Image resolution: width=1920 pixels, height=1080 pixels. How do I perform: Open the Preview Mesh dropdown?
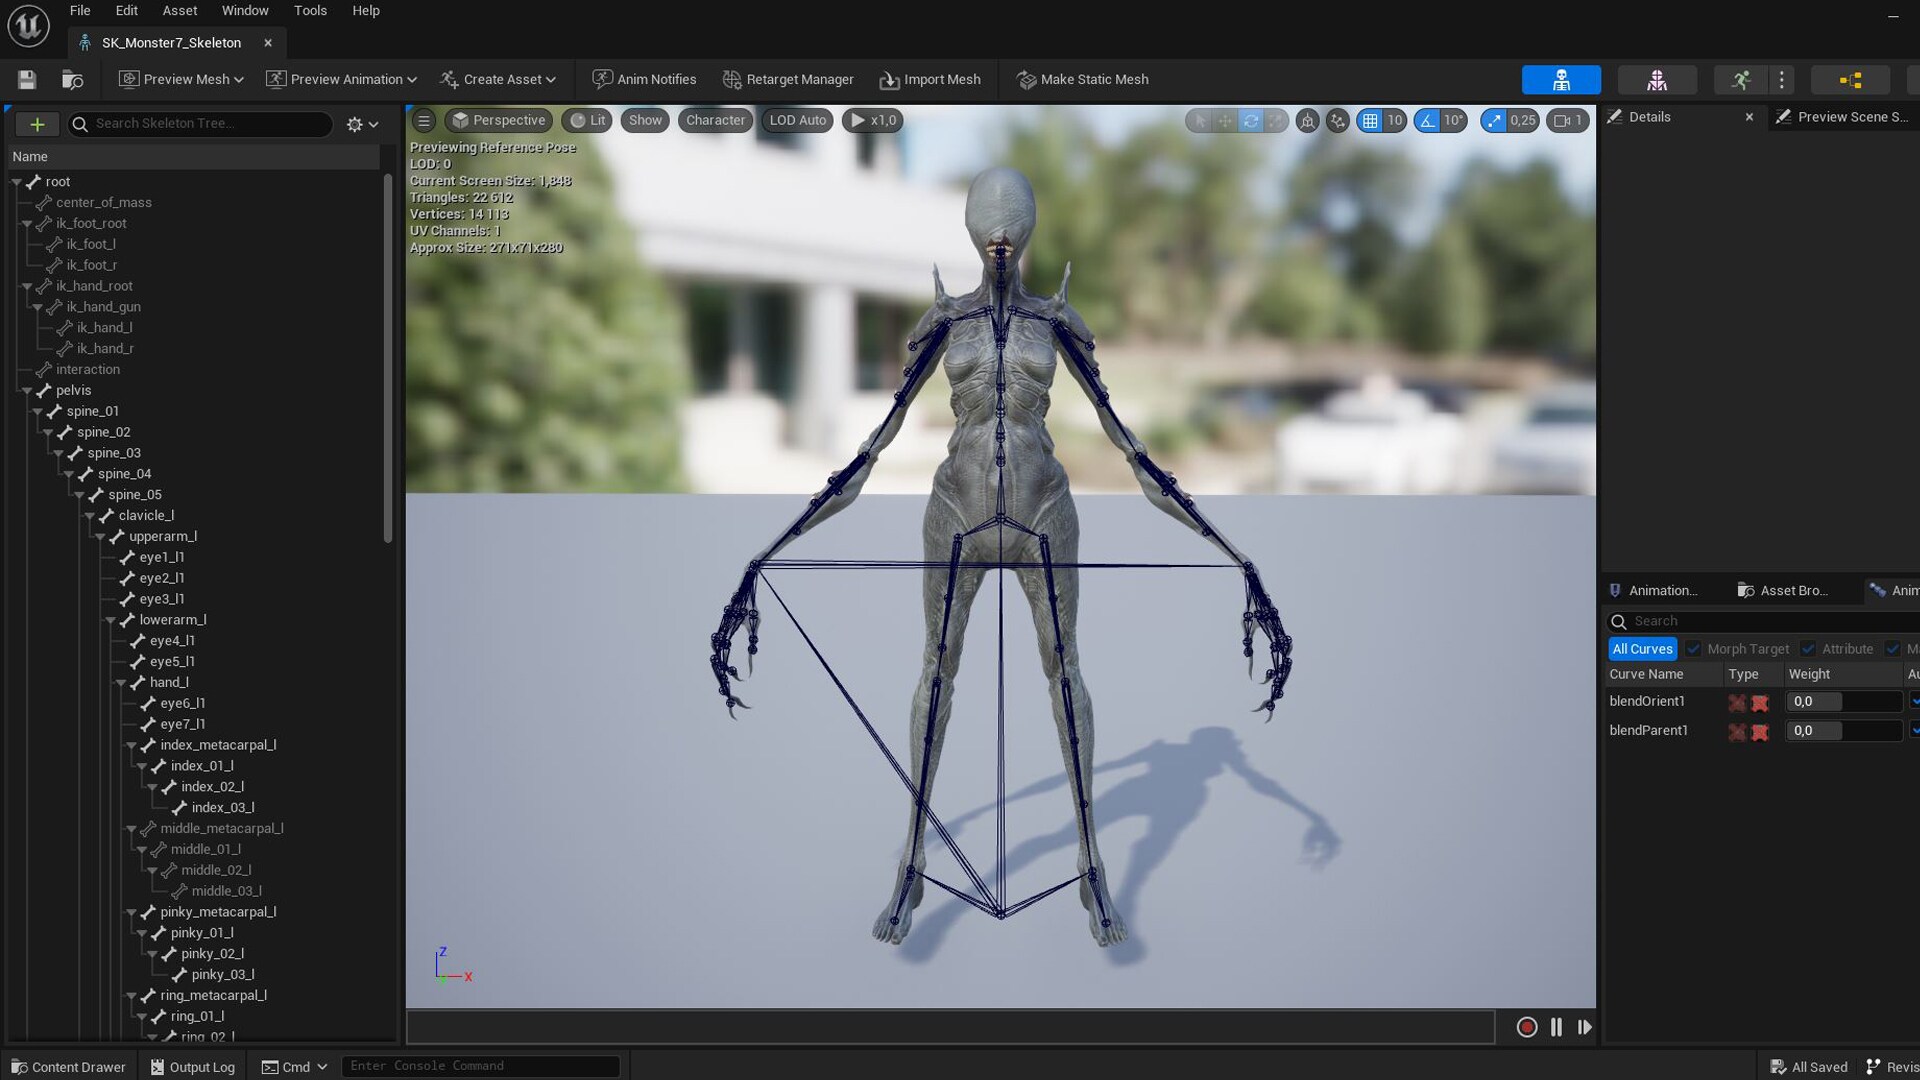180,79
